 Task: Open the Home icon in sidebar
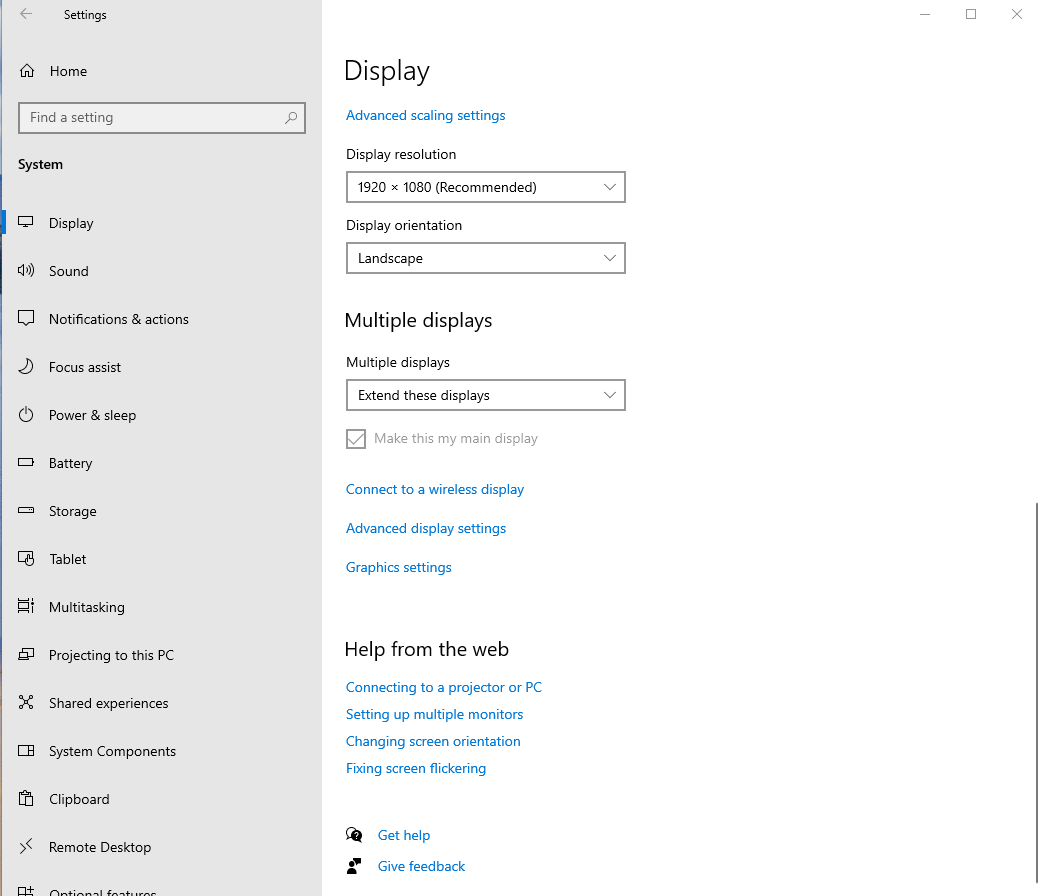click(x=27, y=71)
